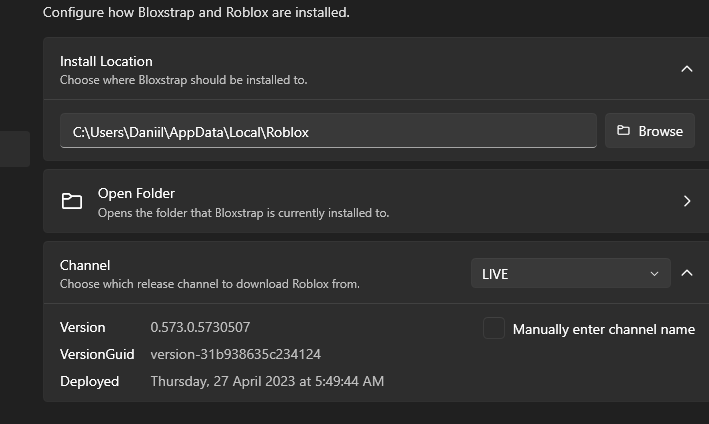Click the VersionGuid label
This screenshot has height=424, width=709.
pos(97,354)
